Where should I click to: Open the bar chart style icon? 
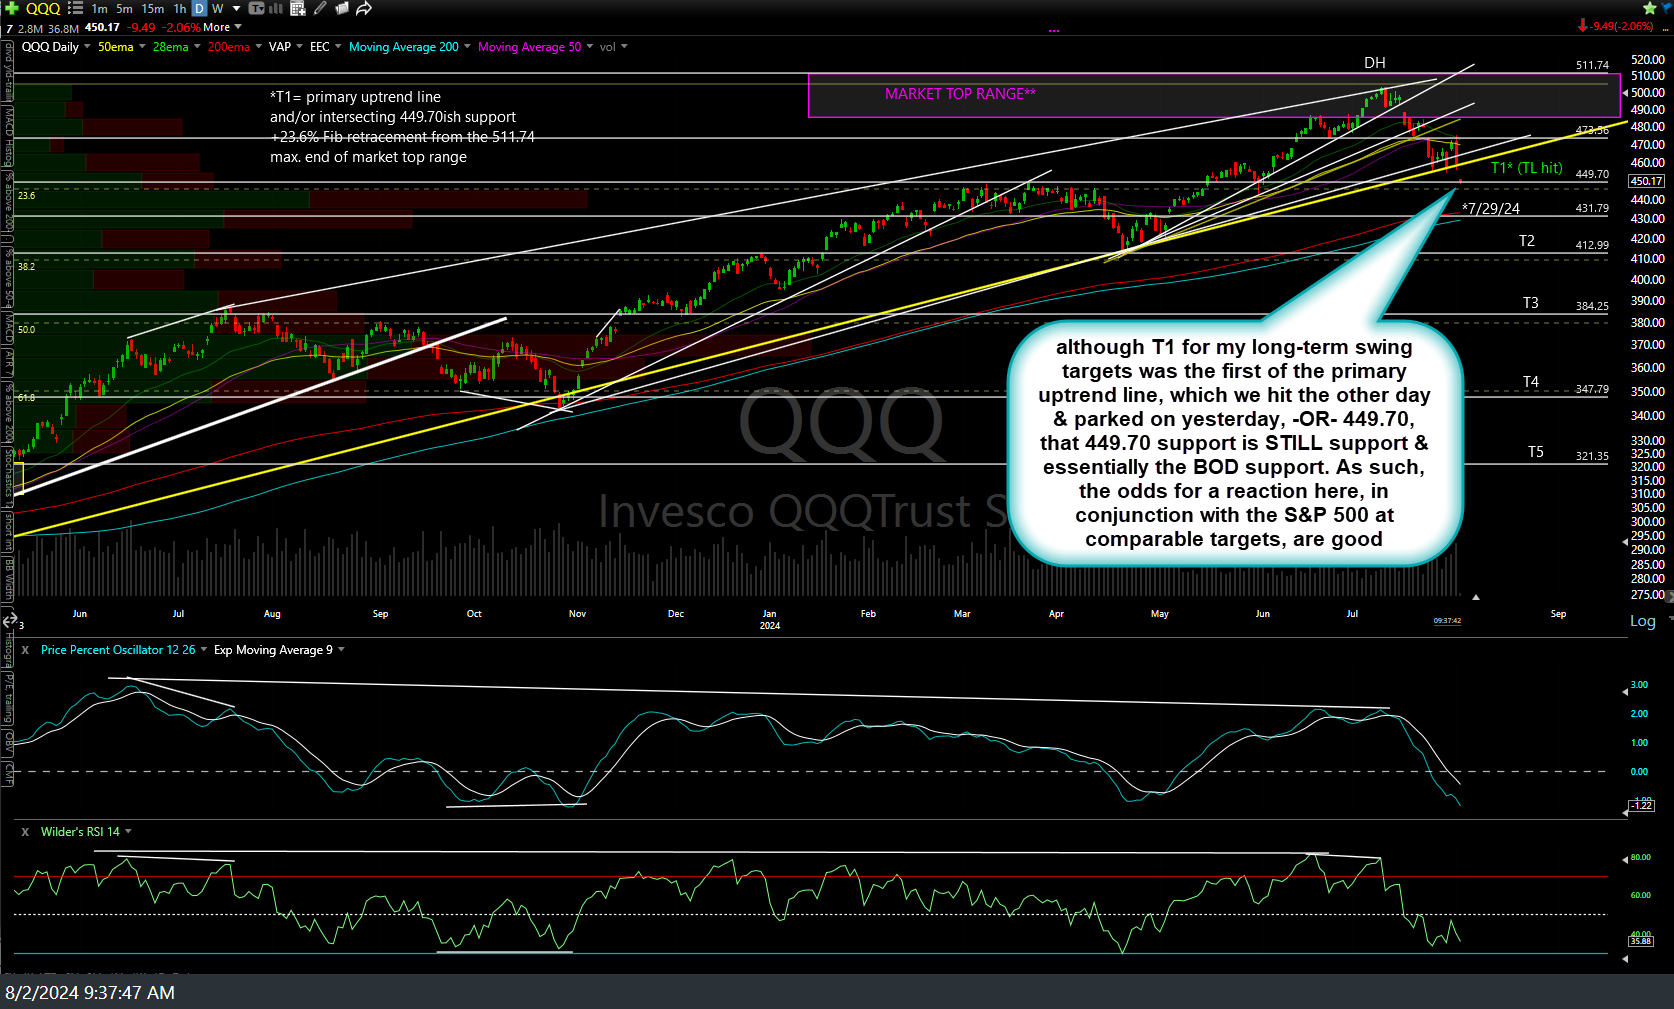275,8
